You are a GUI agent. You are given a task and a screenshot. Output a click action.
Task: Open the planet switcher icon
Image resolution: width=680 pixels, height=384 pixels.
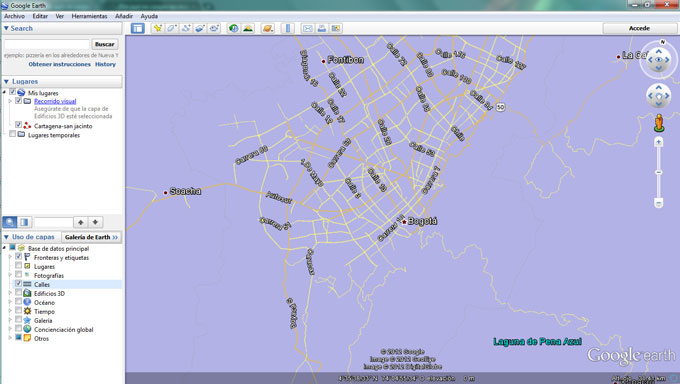point(268,28)
